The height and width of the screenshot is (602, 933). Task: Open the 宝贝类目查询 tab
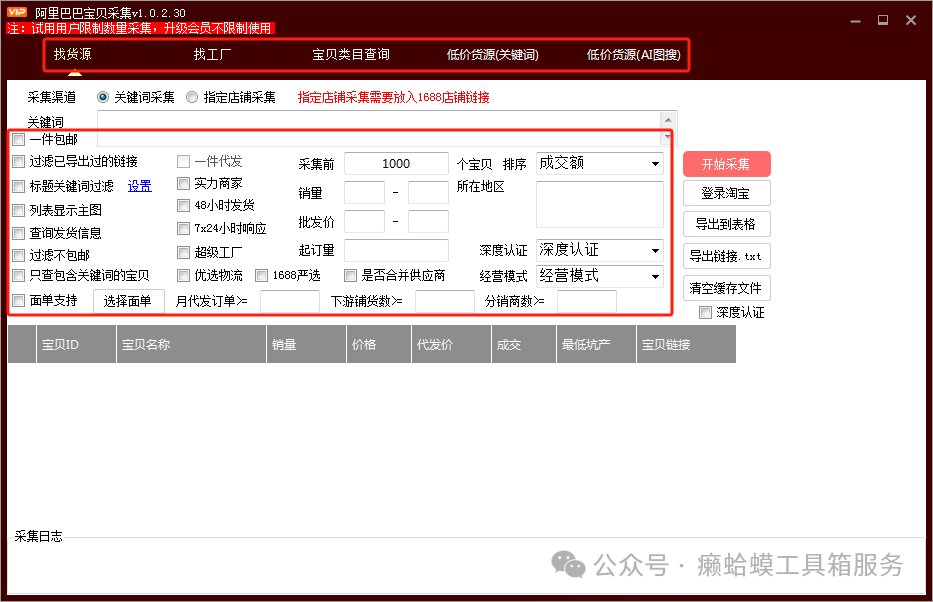(x=351, y=55)
